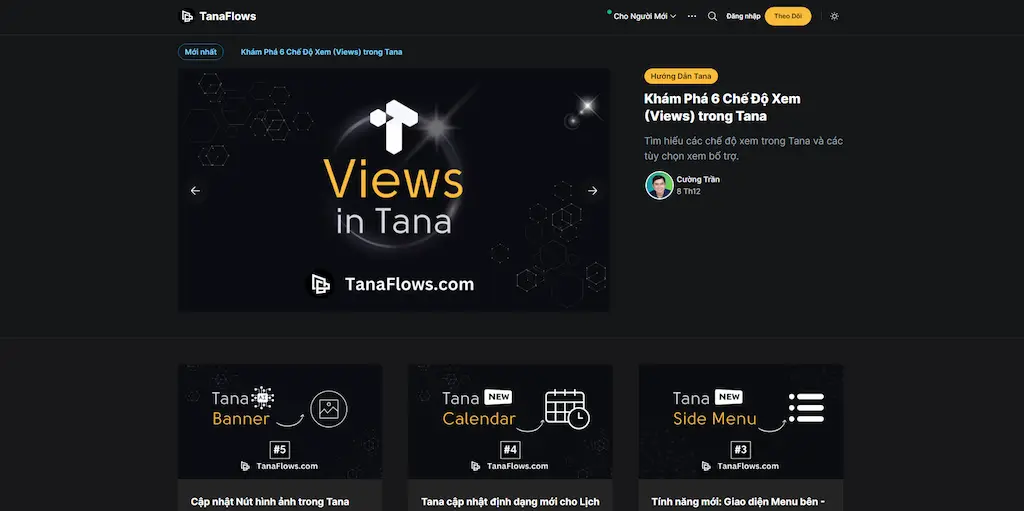Go to next slide with right arrow
This screenshot has width=1024, height=511.
tap(592, 191)
